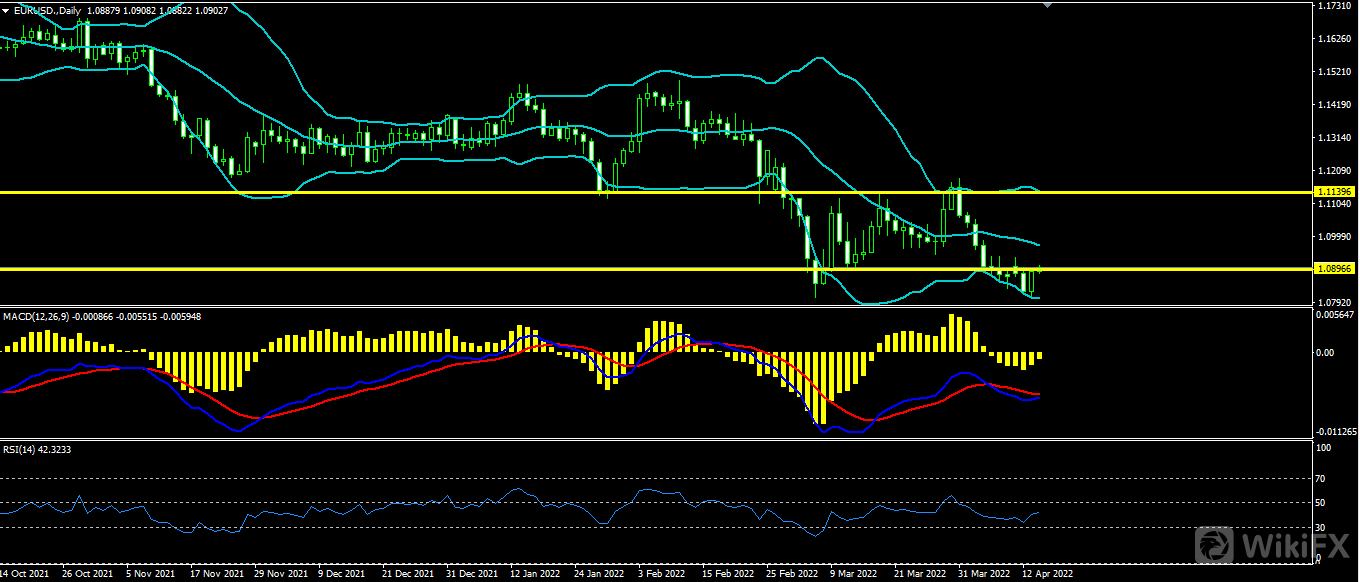Click the chart shift triangle marker at top
The width and height of the screenshot is (1360, 582).
point(1047,5)
